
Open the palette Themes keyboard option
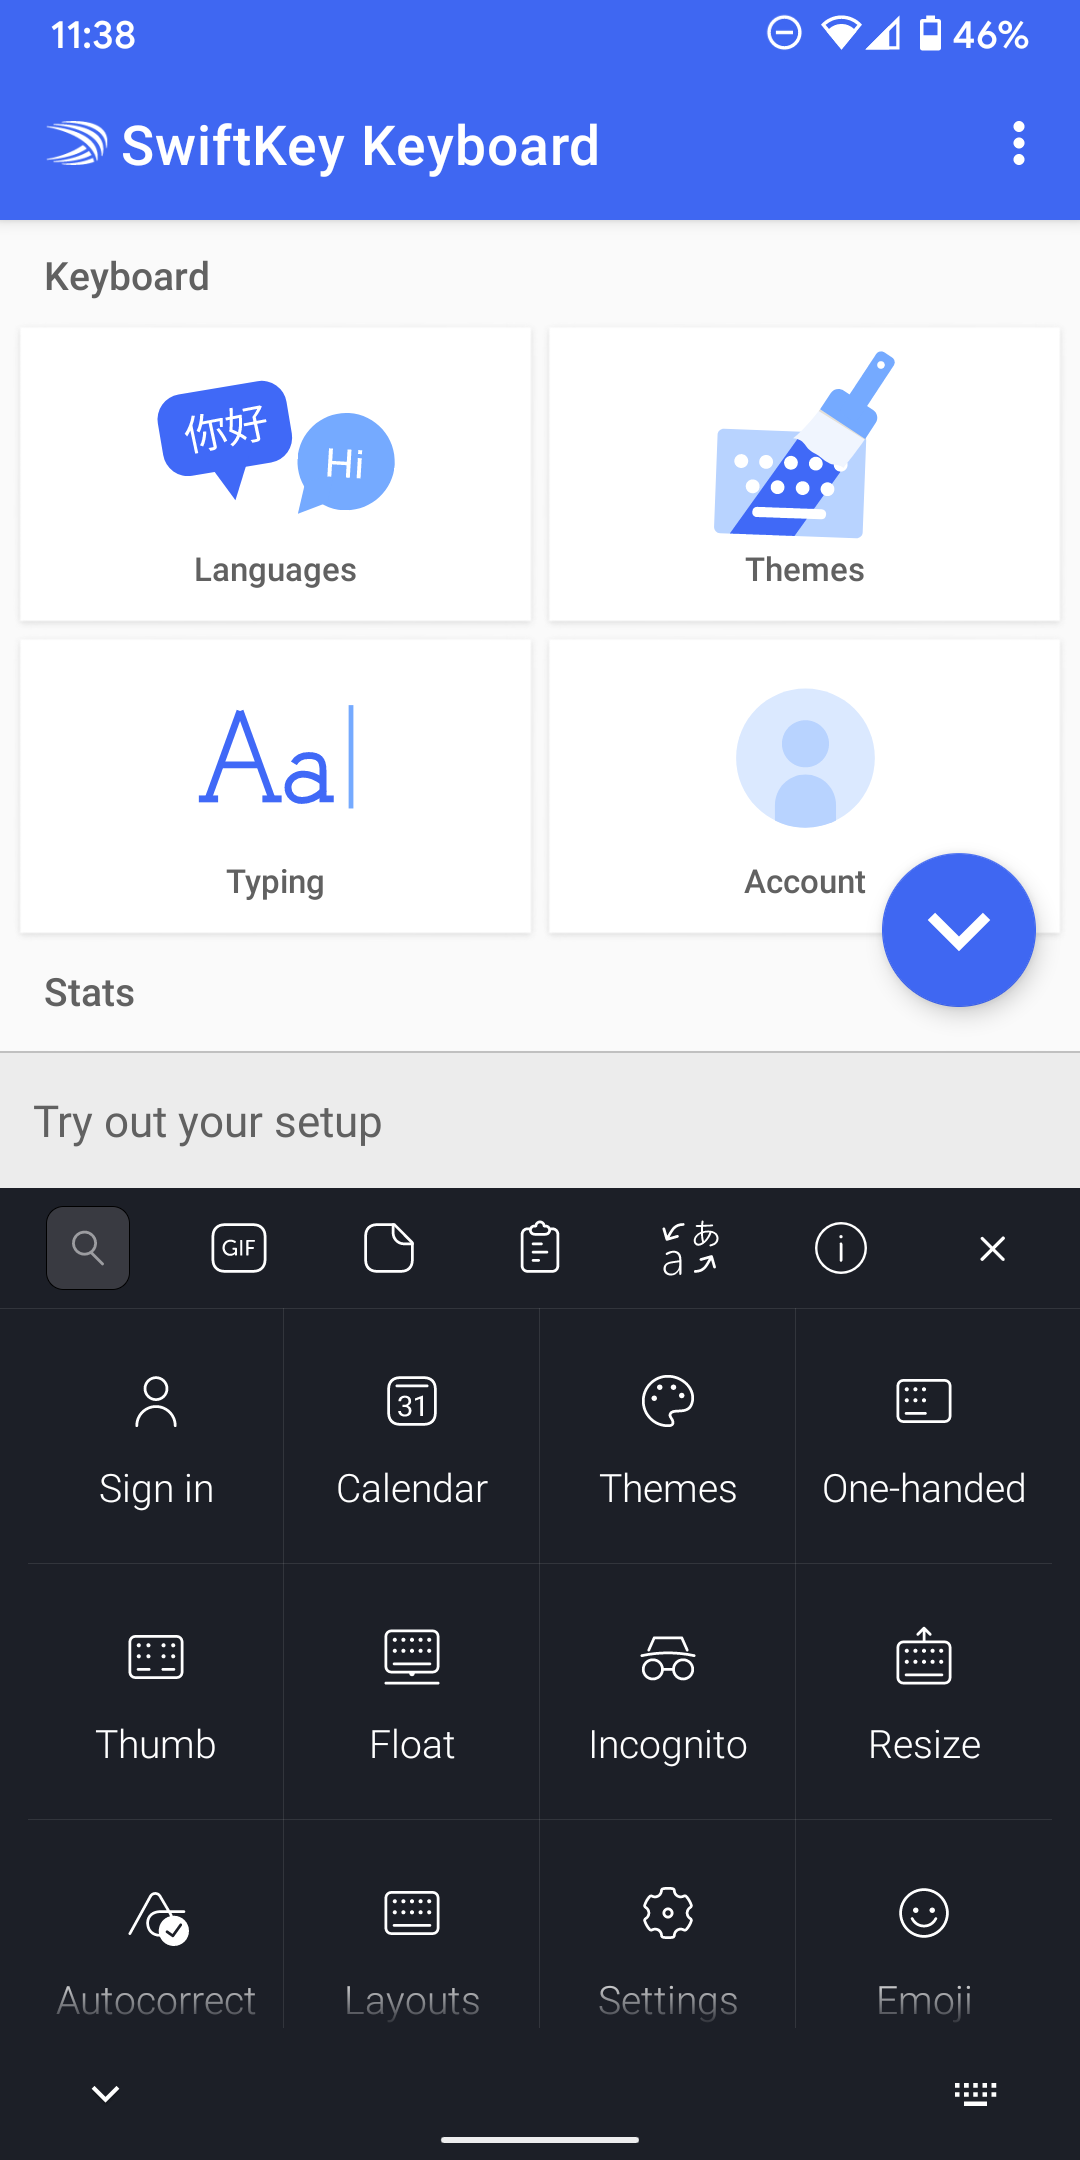pyautogui.click(x=668, y=1437)
